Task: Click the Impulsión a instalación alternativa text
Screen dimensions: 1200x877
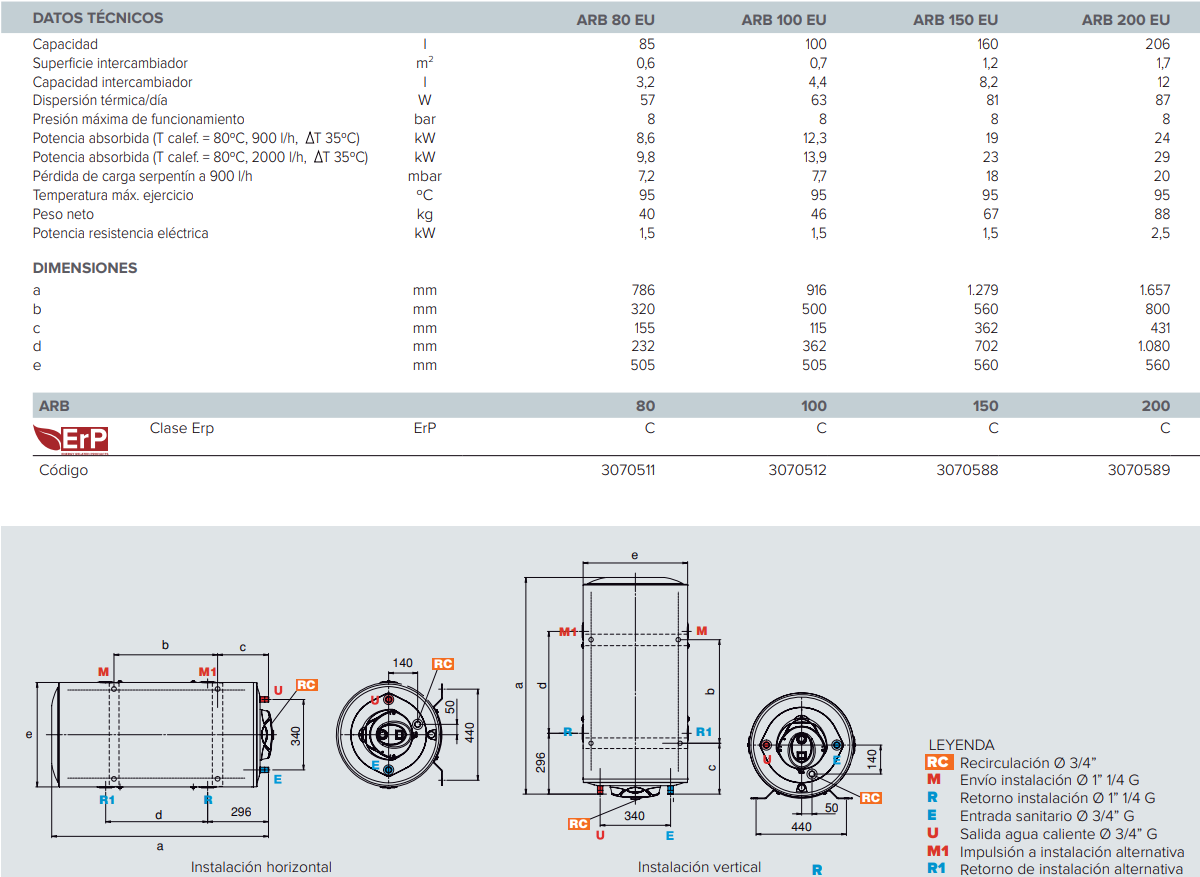Action: (1071, 852)
